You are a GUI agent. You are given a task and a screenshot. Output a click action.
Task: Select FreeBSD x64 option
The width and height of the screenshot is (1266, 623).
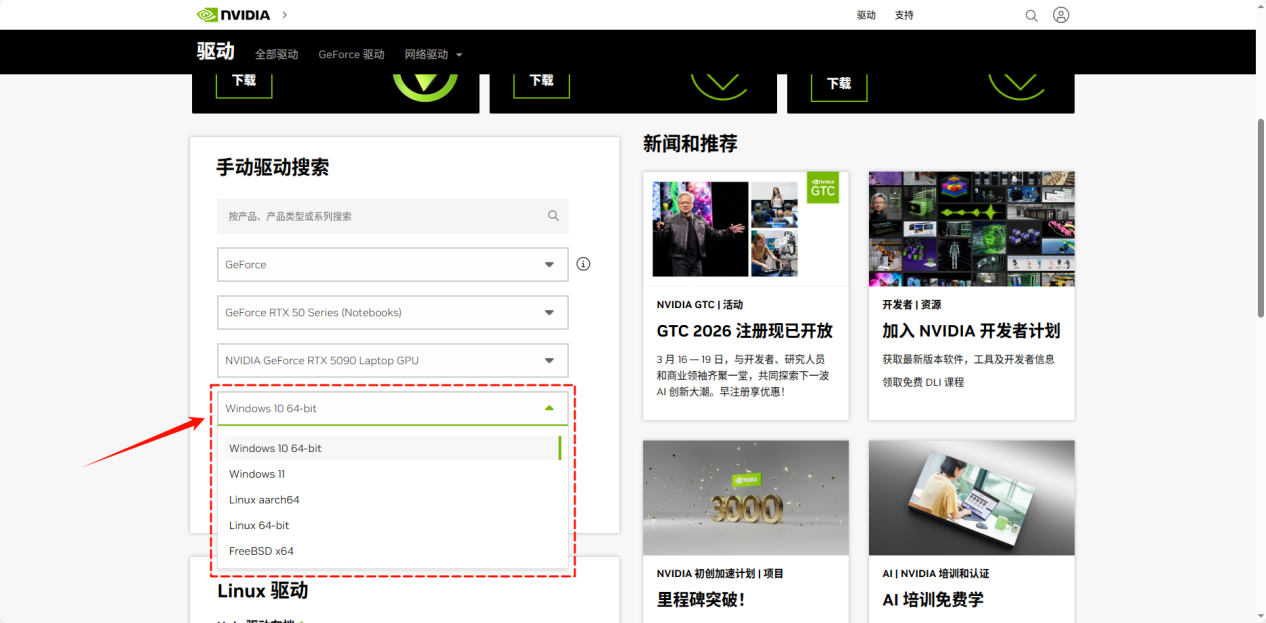click(x=261, y=551)
